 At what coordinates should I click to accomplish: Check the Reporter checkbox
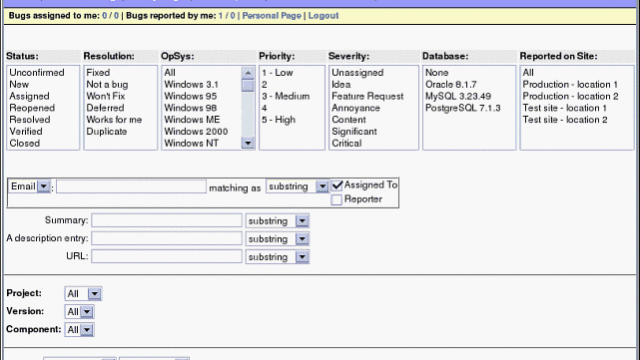337,200
